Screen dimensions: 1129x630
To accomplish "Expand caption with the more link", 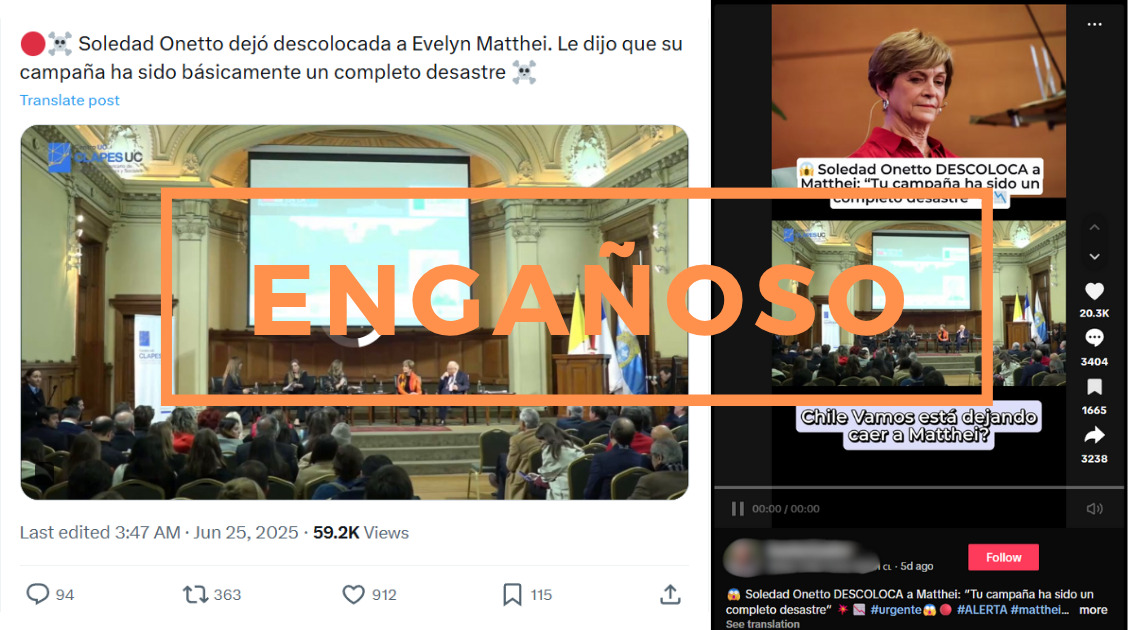I will pyautogui.click(x=1093, y=610).
